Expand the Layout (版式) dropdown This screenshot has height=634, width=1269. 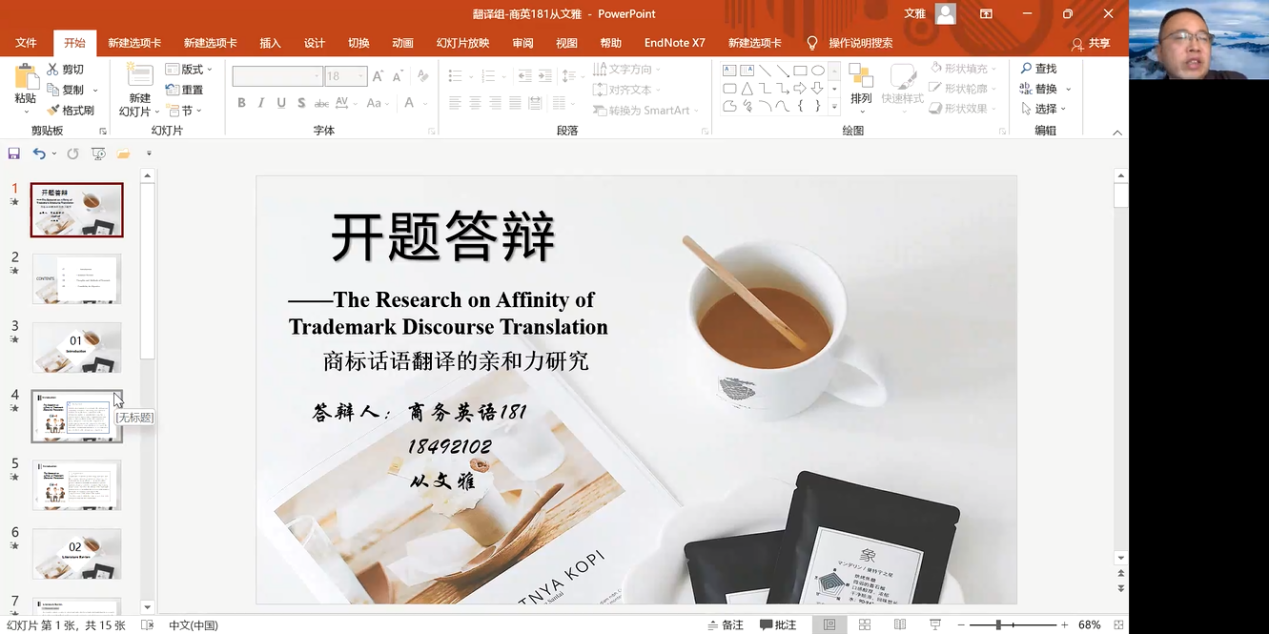pos(190,69)
